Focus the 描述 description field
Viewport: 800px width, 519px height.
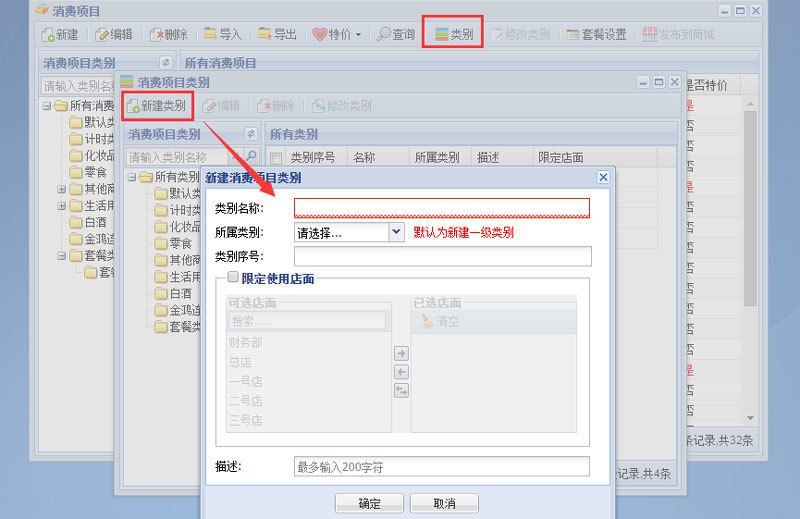pyautogui.click(x=442, y=466)
